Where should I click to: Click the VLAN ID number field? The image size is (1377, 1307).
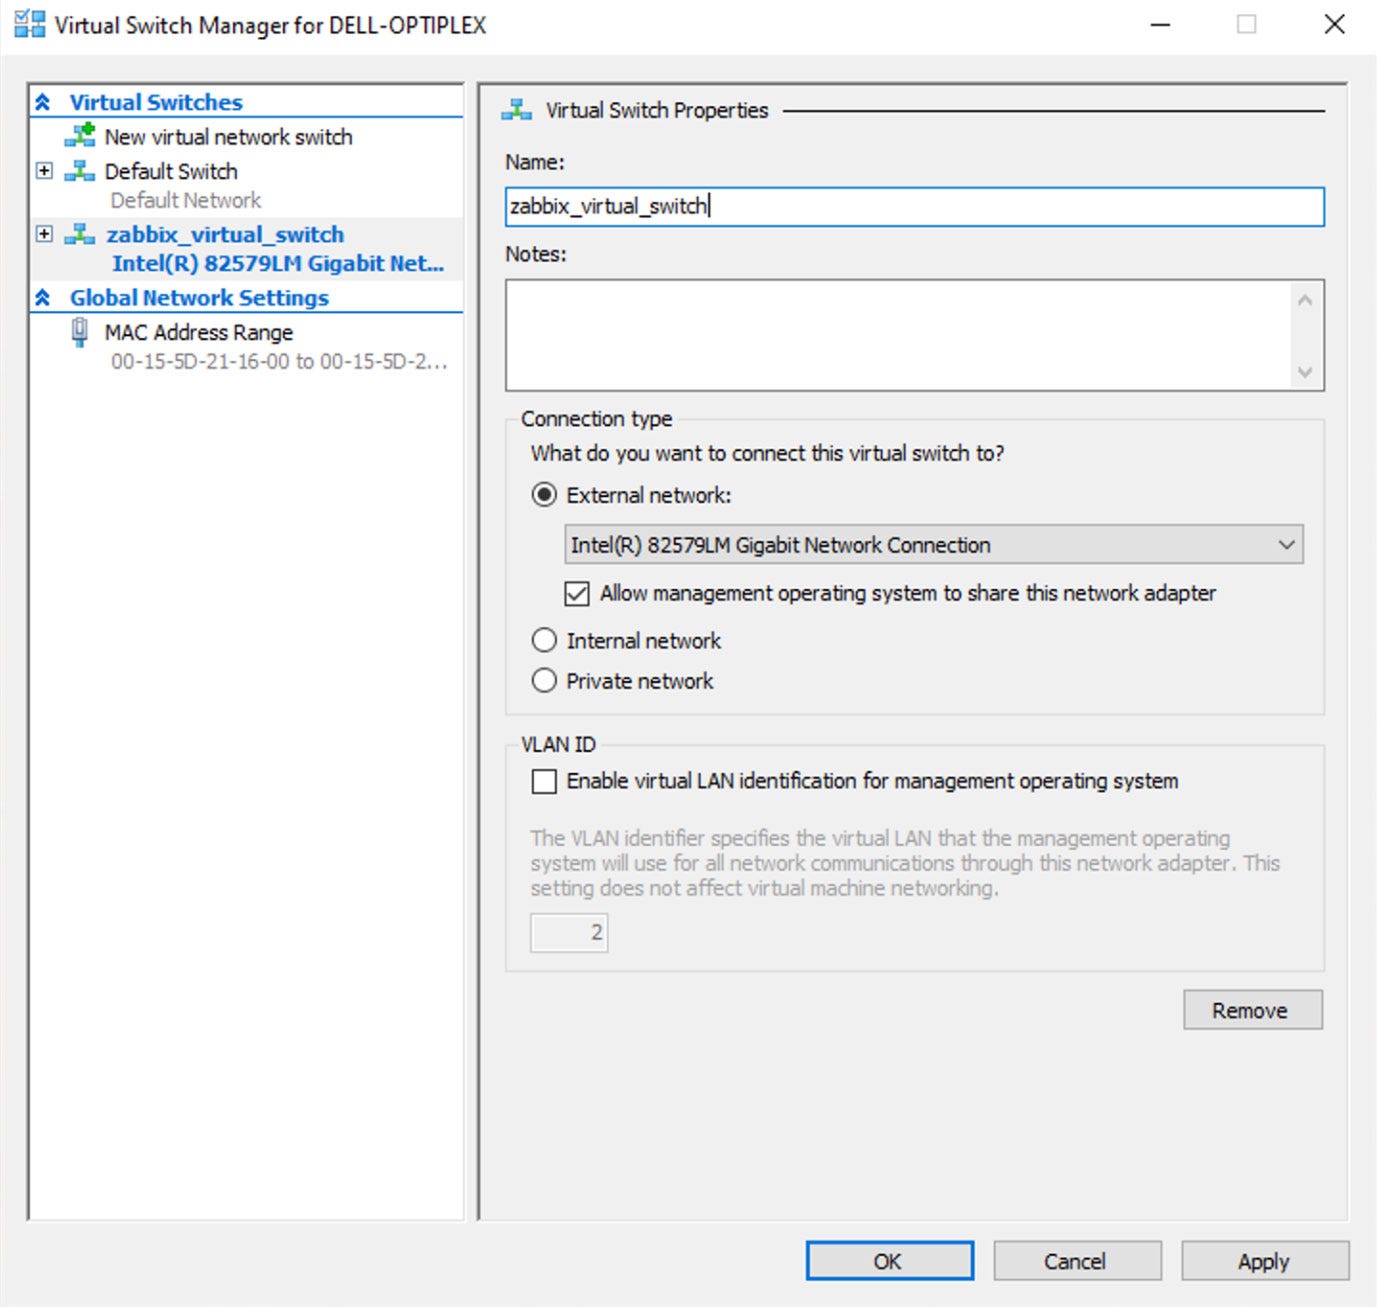[569, 933]
